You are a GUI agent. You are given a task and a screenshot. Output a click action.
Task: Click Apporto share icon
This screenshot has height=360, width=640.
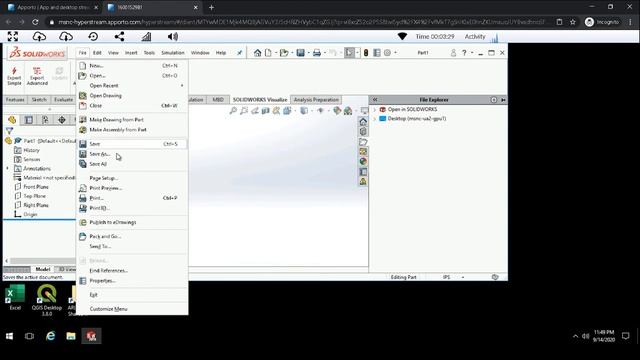coord(119,36)
